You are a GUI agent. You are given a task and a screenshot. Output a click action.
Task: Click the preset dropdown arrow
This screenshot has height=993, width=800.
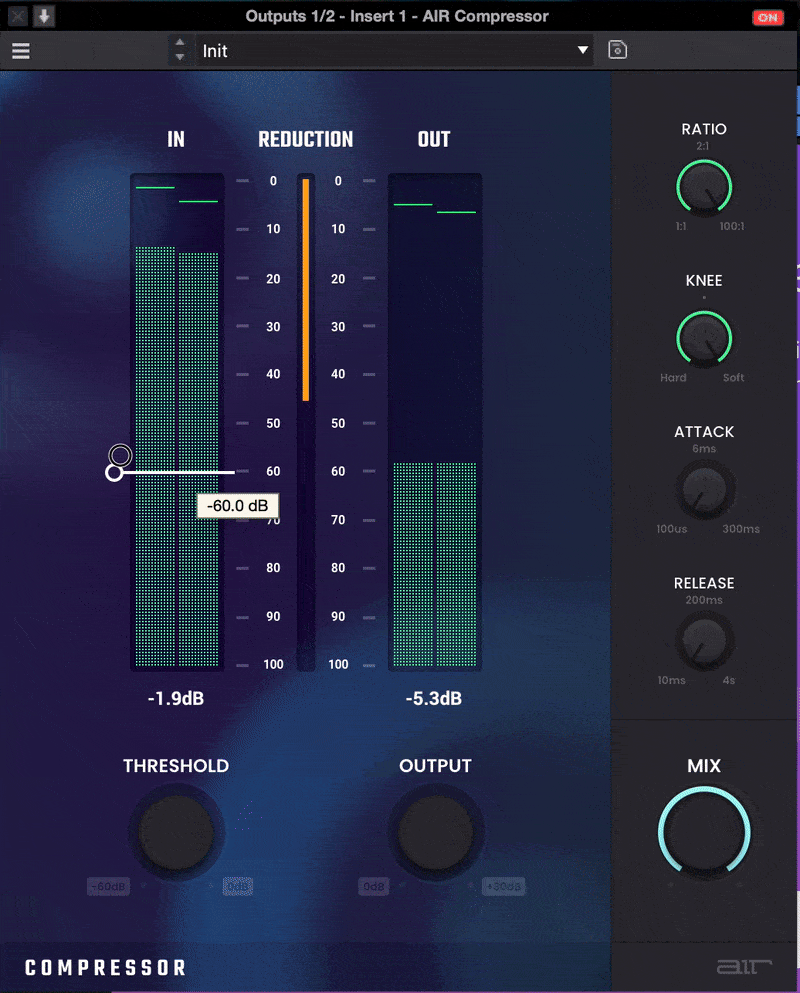(x=582, y=50)
